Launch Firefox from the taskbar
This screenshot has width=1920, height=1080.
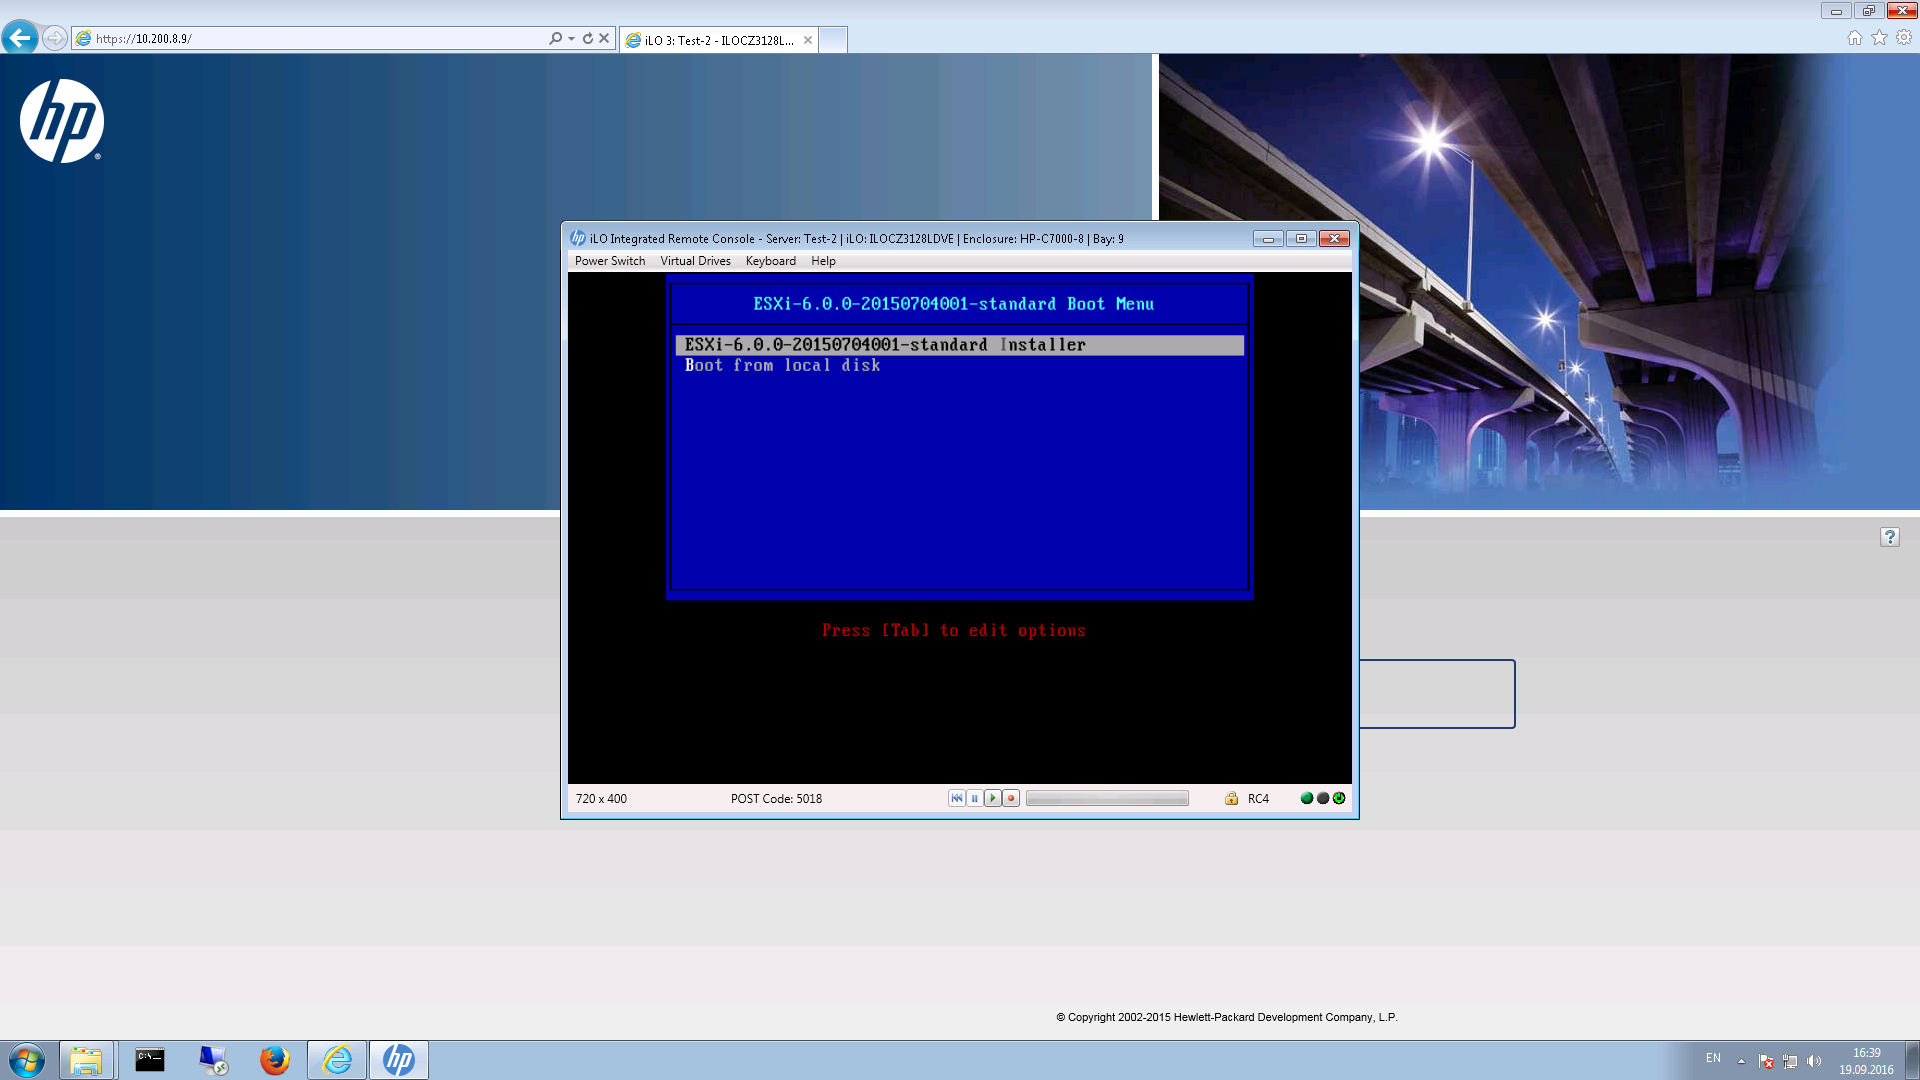[274, 1060]
